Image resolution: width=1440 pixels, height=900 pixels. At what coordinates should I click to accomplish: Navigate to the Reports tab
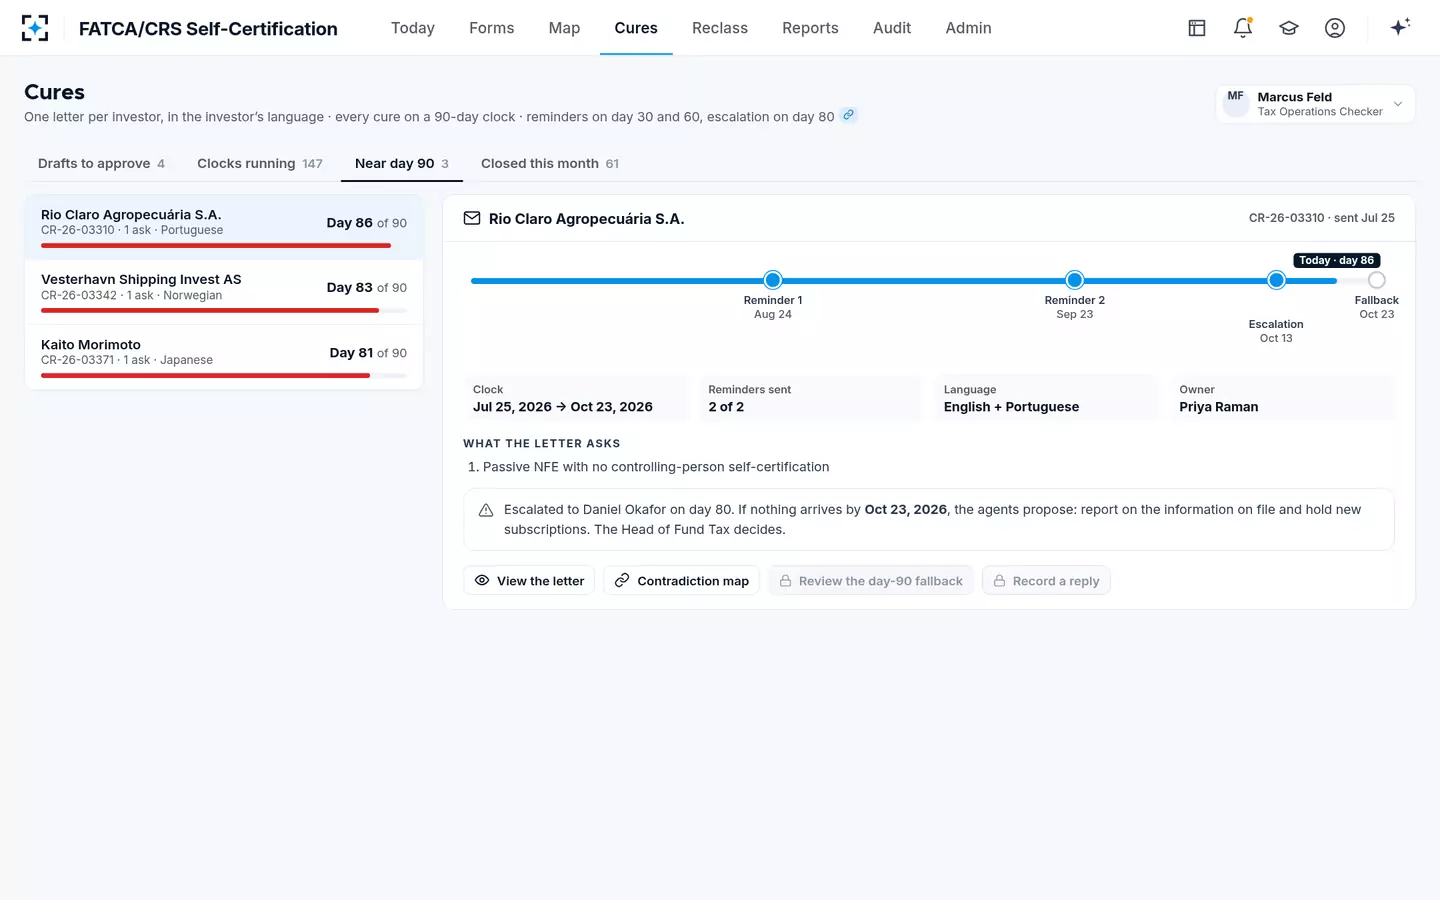(810, 28)
